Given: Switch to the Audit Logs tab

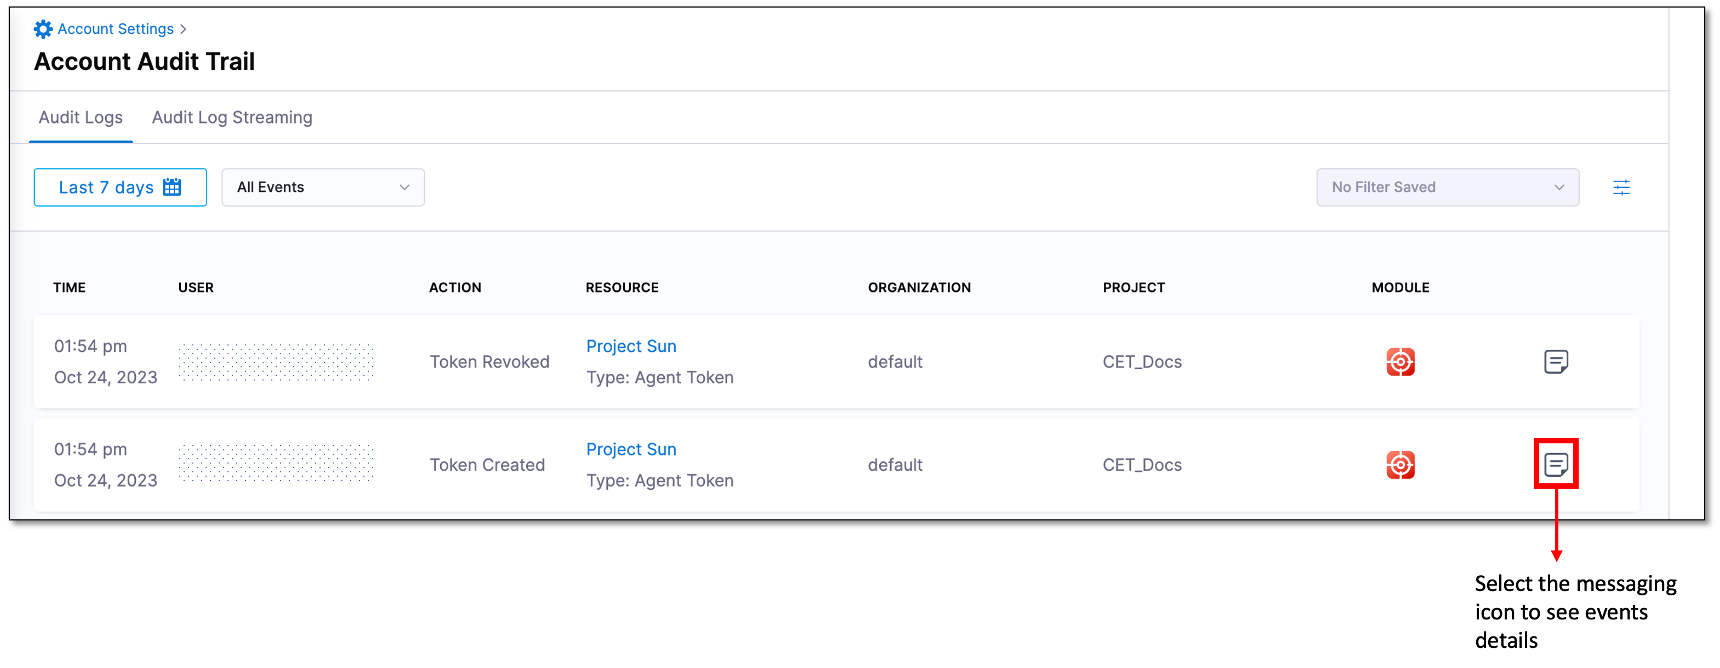Looking at the screenshot, I should [81, 117].
